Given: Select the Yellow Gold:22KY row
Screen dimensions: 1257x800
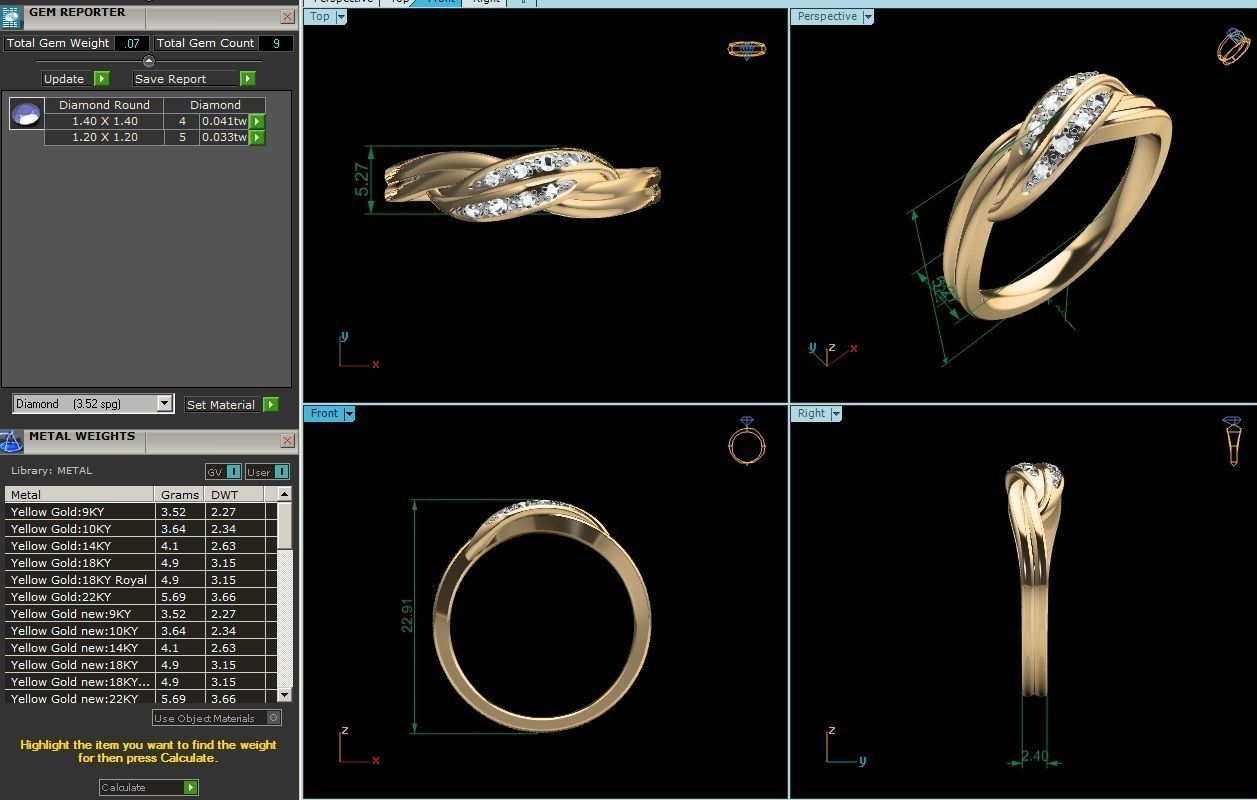Looking at the screenshot, I should [141, 597].
